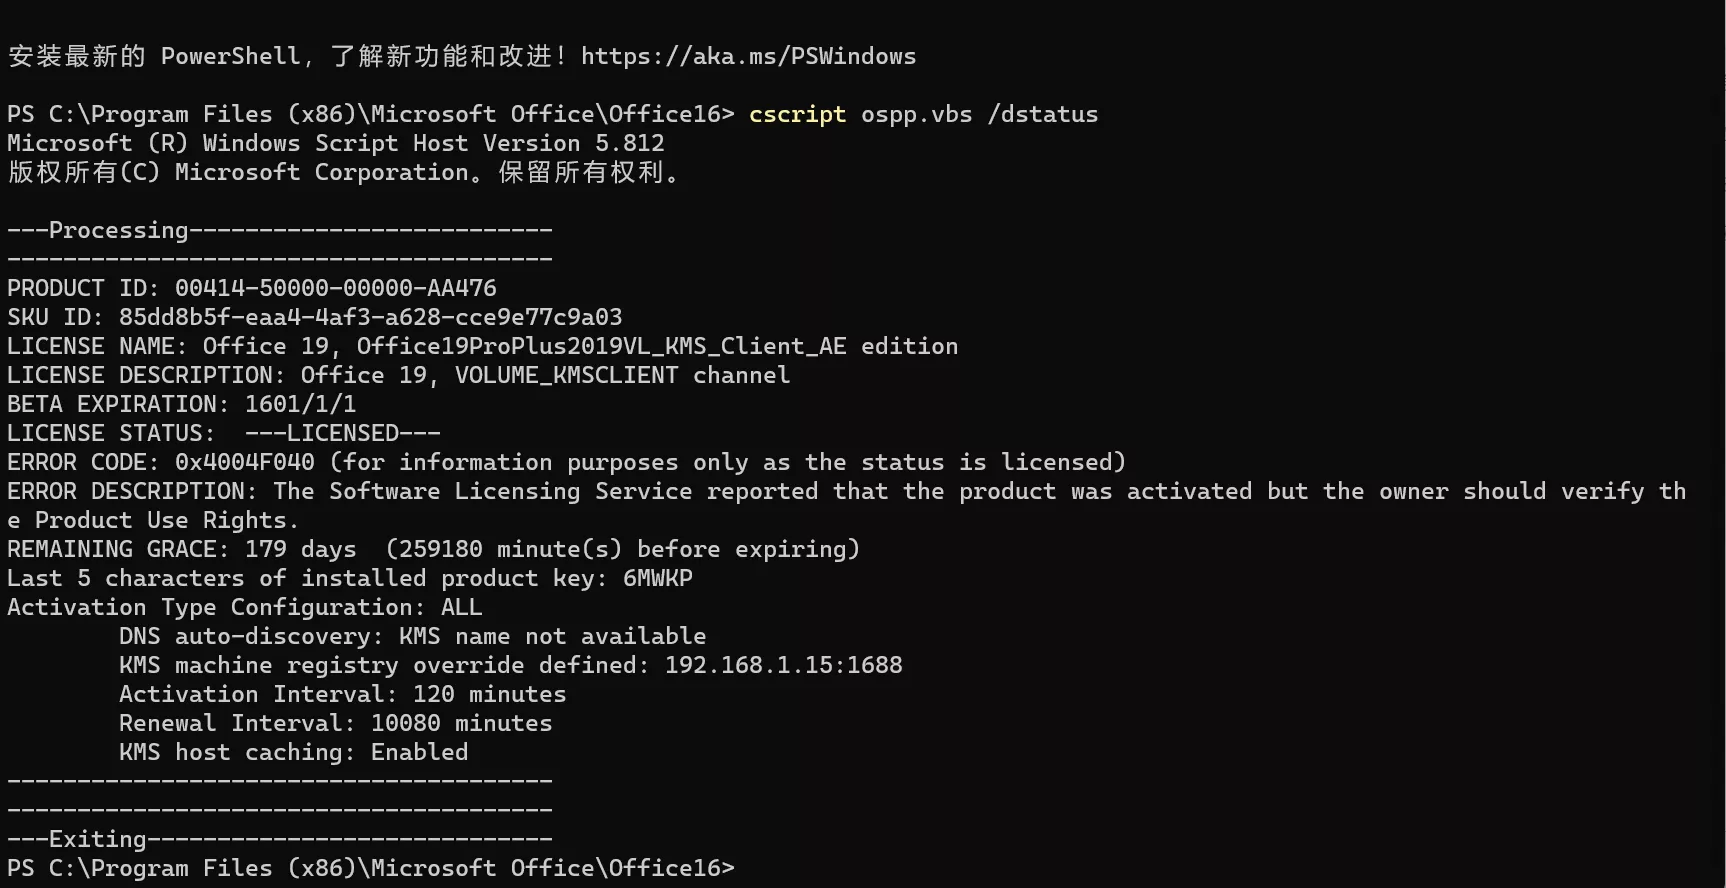Click the error code 0x4004F040
The height and width of the screenshot is (888, 1726).
[244, 462]
